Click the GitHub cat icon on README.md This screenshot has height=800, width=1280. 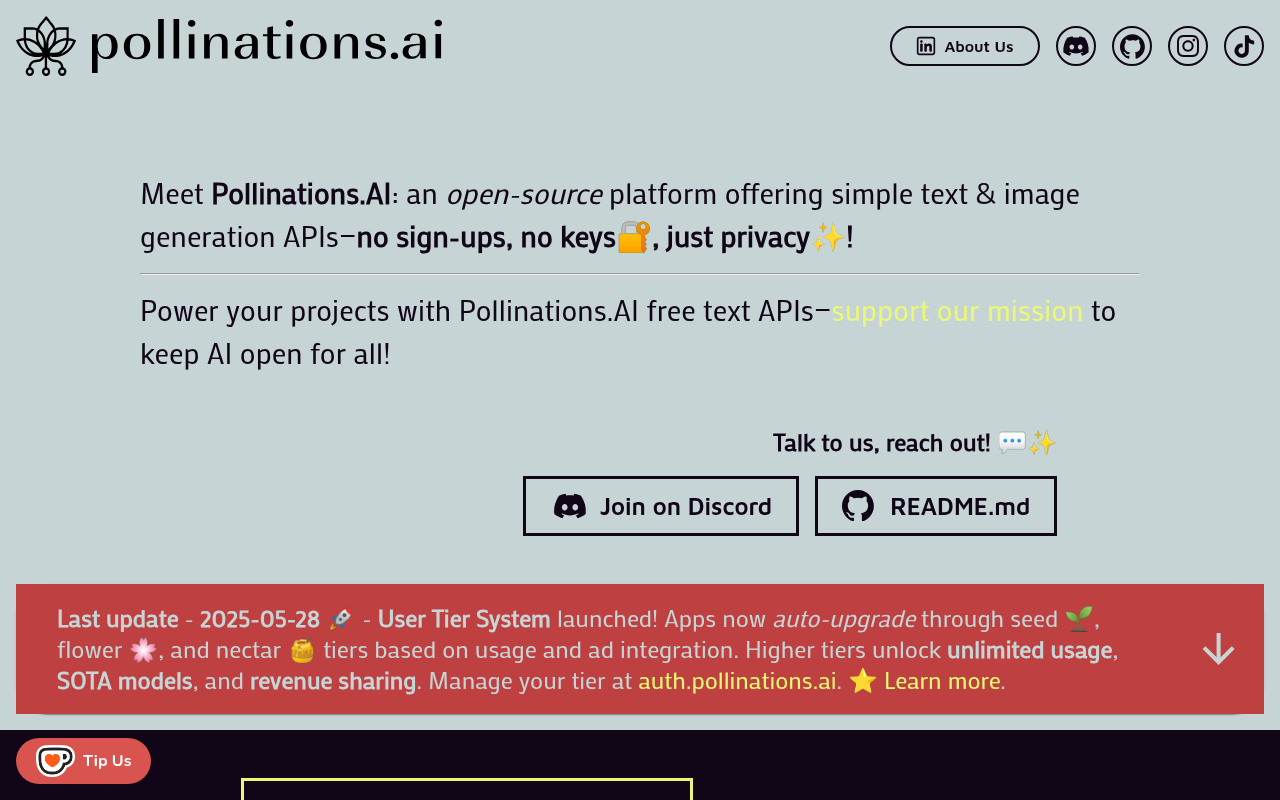pyautogui.click(x=856, y=505)
